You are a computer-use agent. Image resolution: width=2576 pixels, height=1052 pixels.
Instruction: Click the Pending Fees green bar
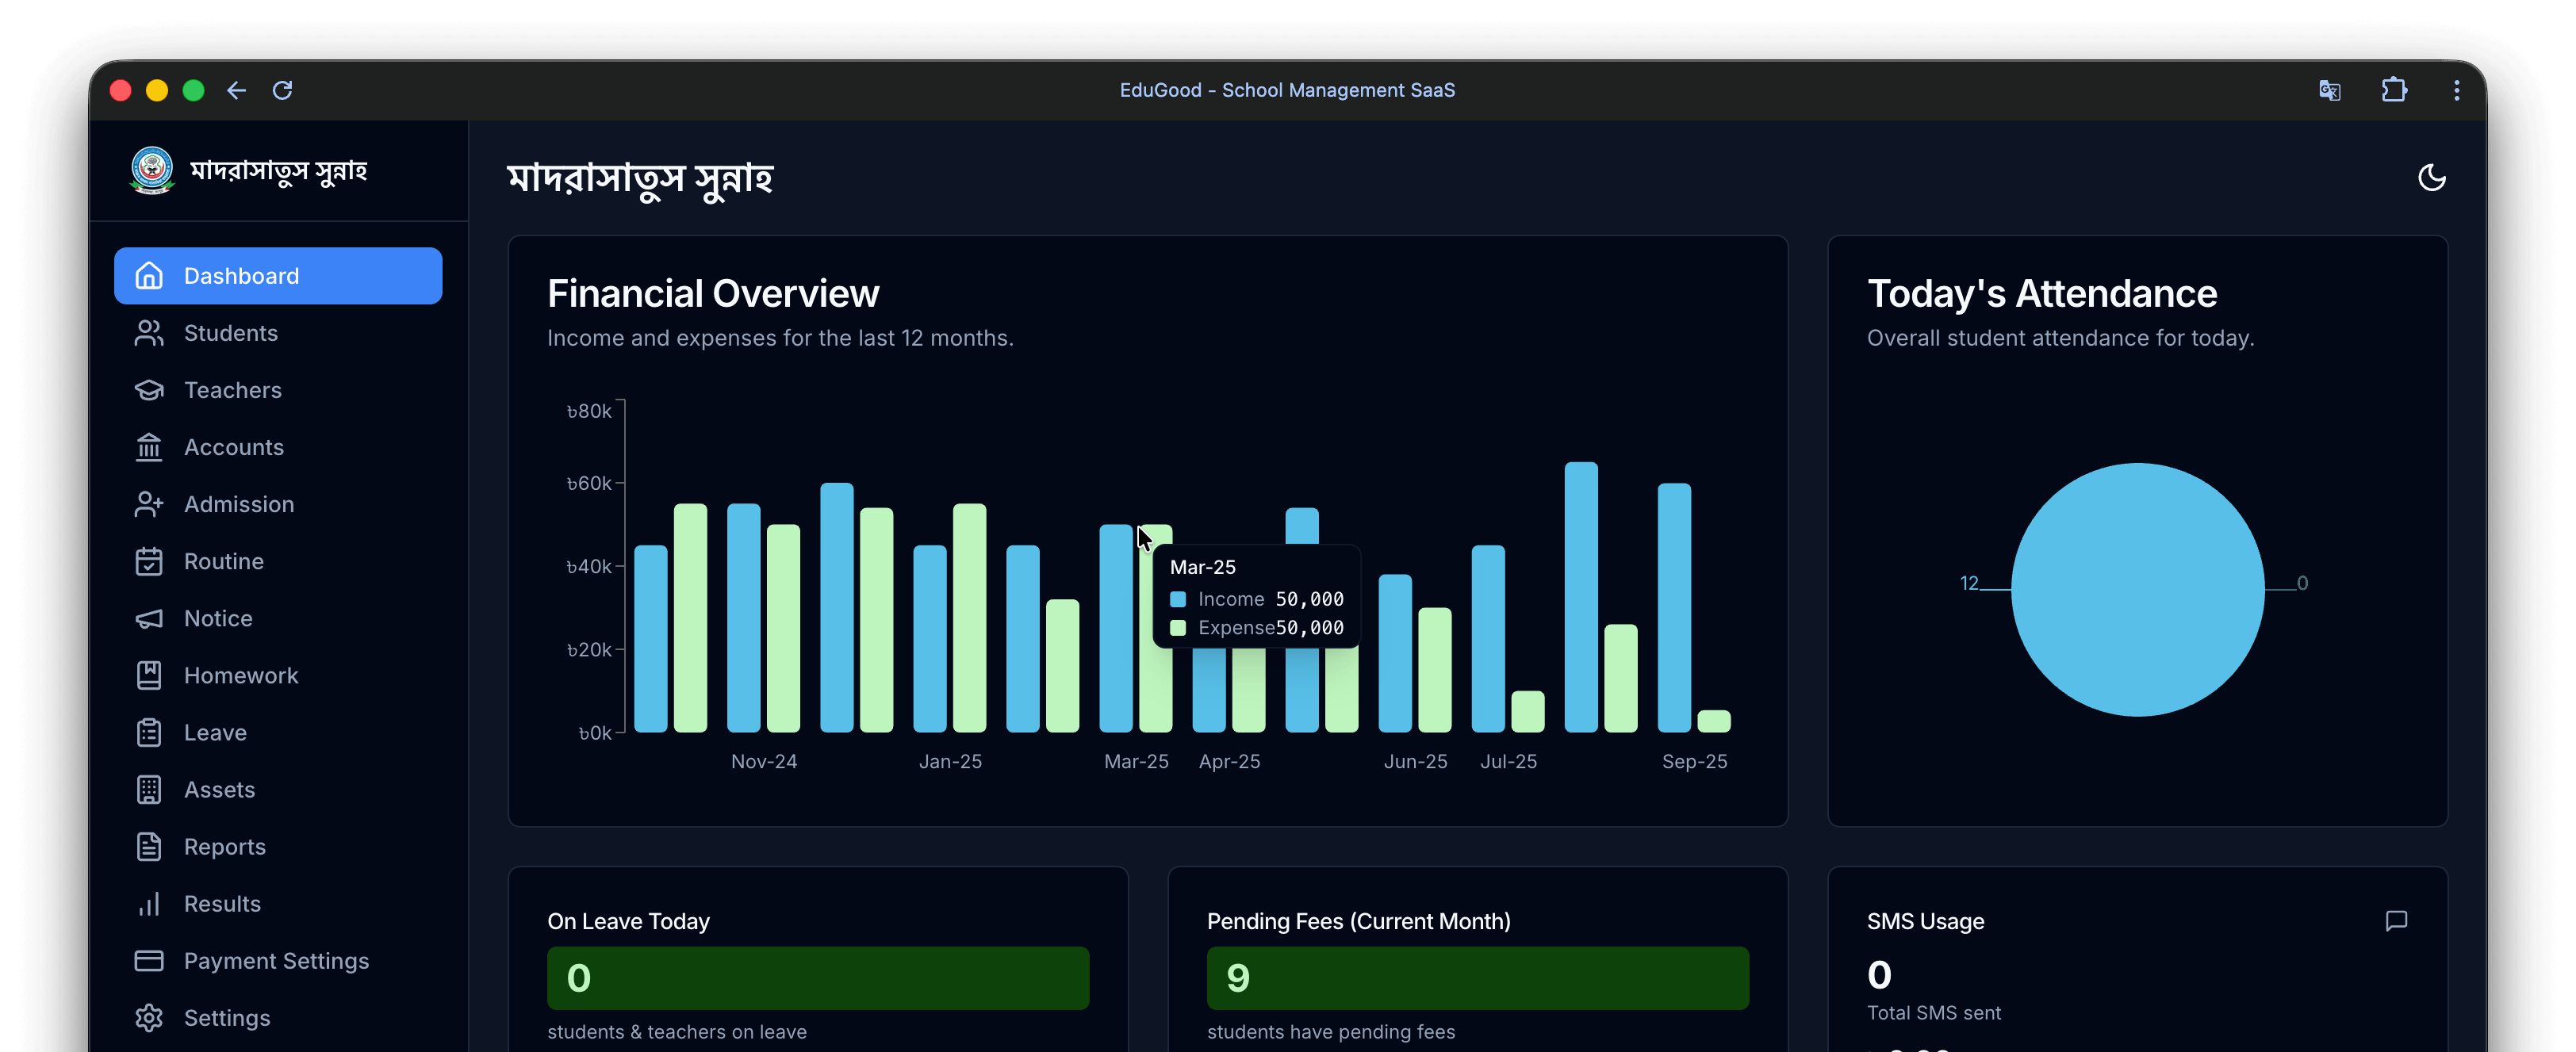[1477, 977]
